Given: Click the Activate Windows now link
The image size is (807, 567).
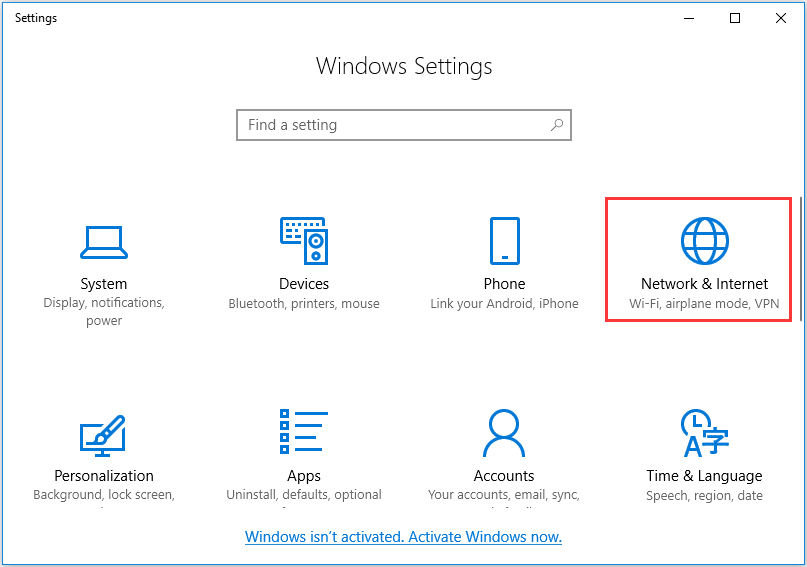Looking at the screenshot, I should coord(404,537).
